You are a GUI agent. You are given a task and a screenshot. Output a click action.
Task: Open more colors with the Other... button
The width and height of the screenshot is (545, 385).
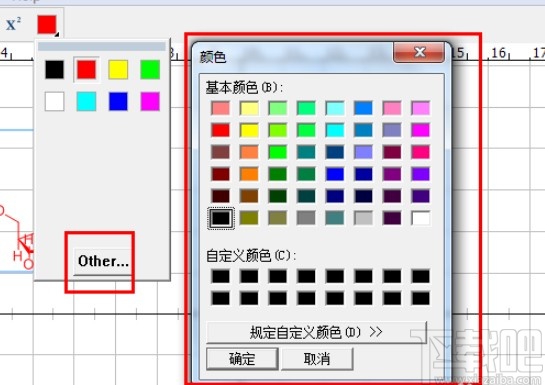point(103,261)
